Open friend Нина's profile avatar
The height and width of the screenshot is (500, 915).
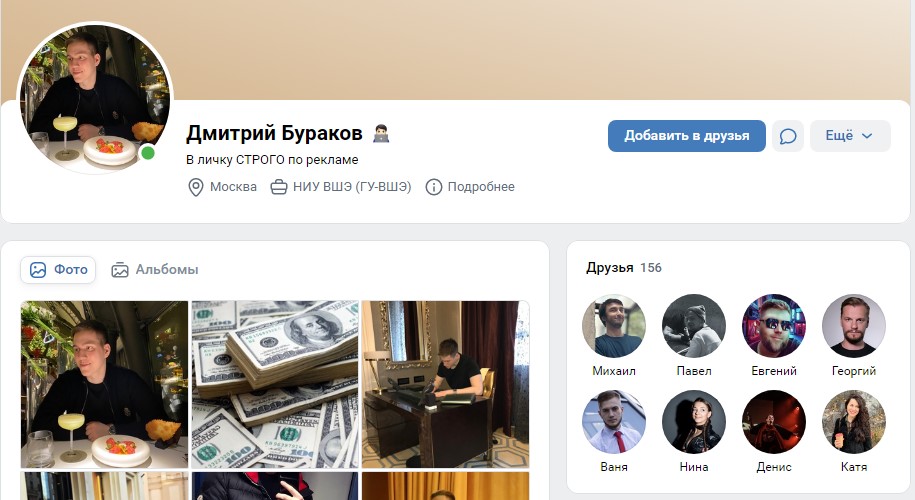pyautogui.click(x=694, y=422)
